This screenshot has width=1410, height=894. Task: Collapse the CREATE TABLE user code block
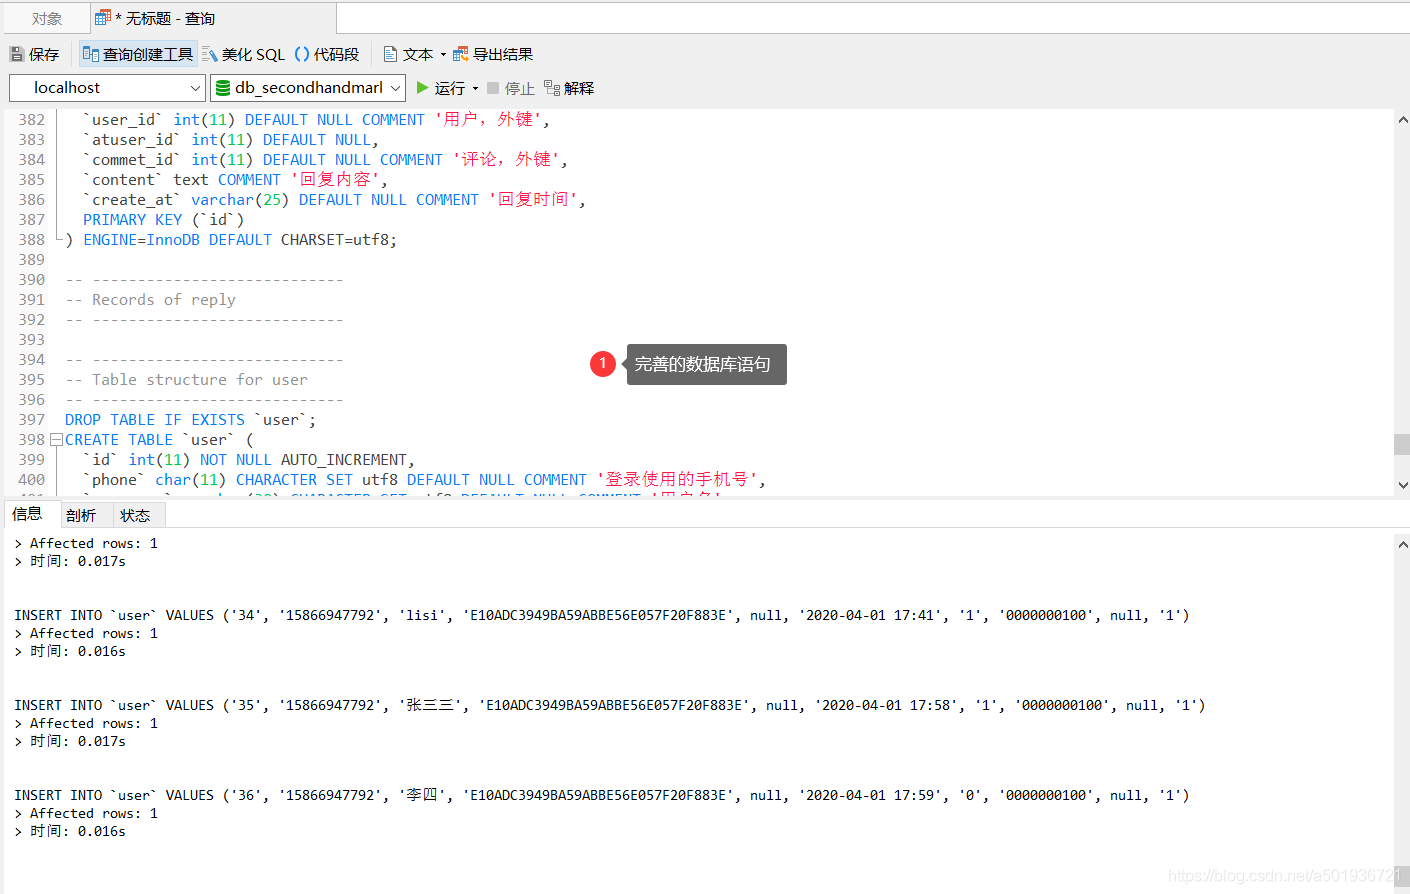click(x=57, y=440)
